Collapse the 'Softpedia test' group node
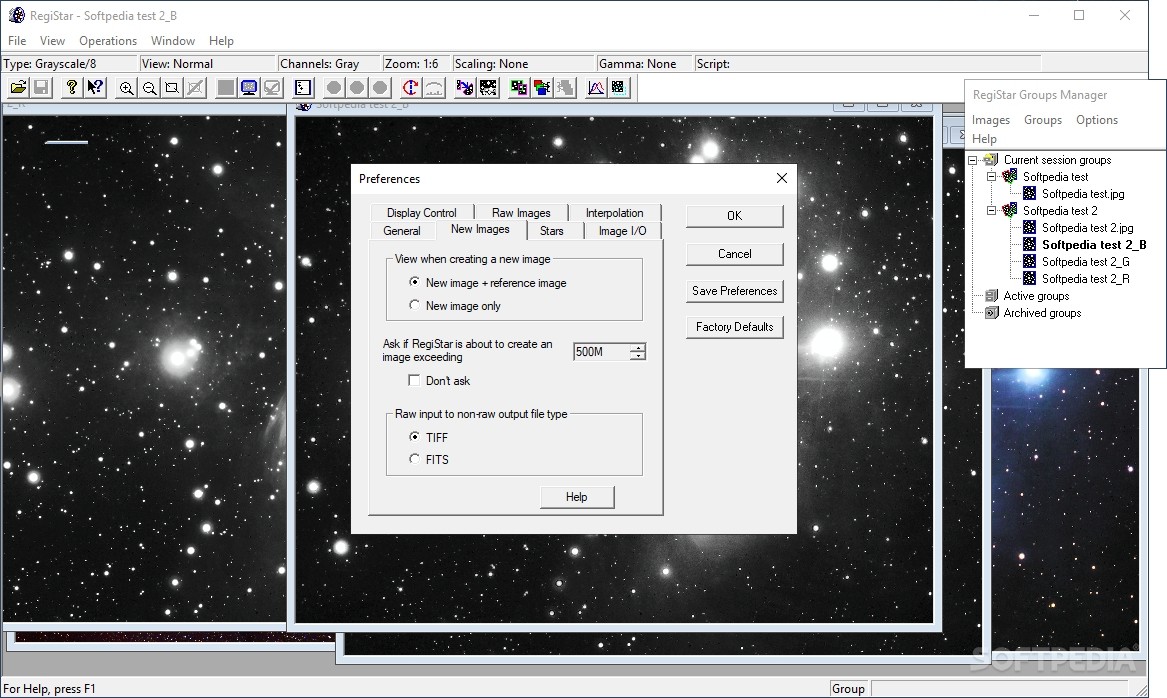Image resolution: width=1167 pixels, height=698 pixels. point(991,177)
